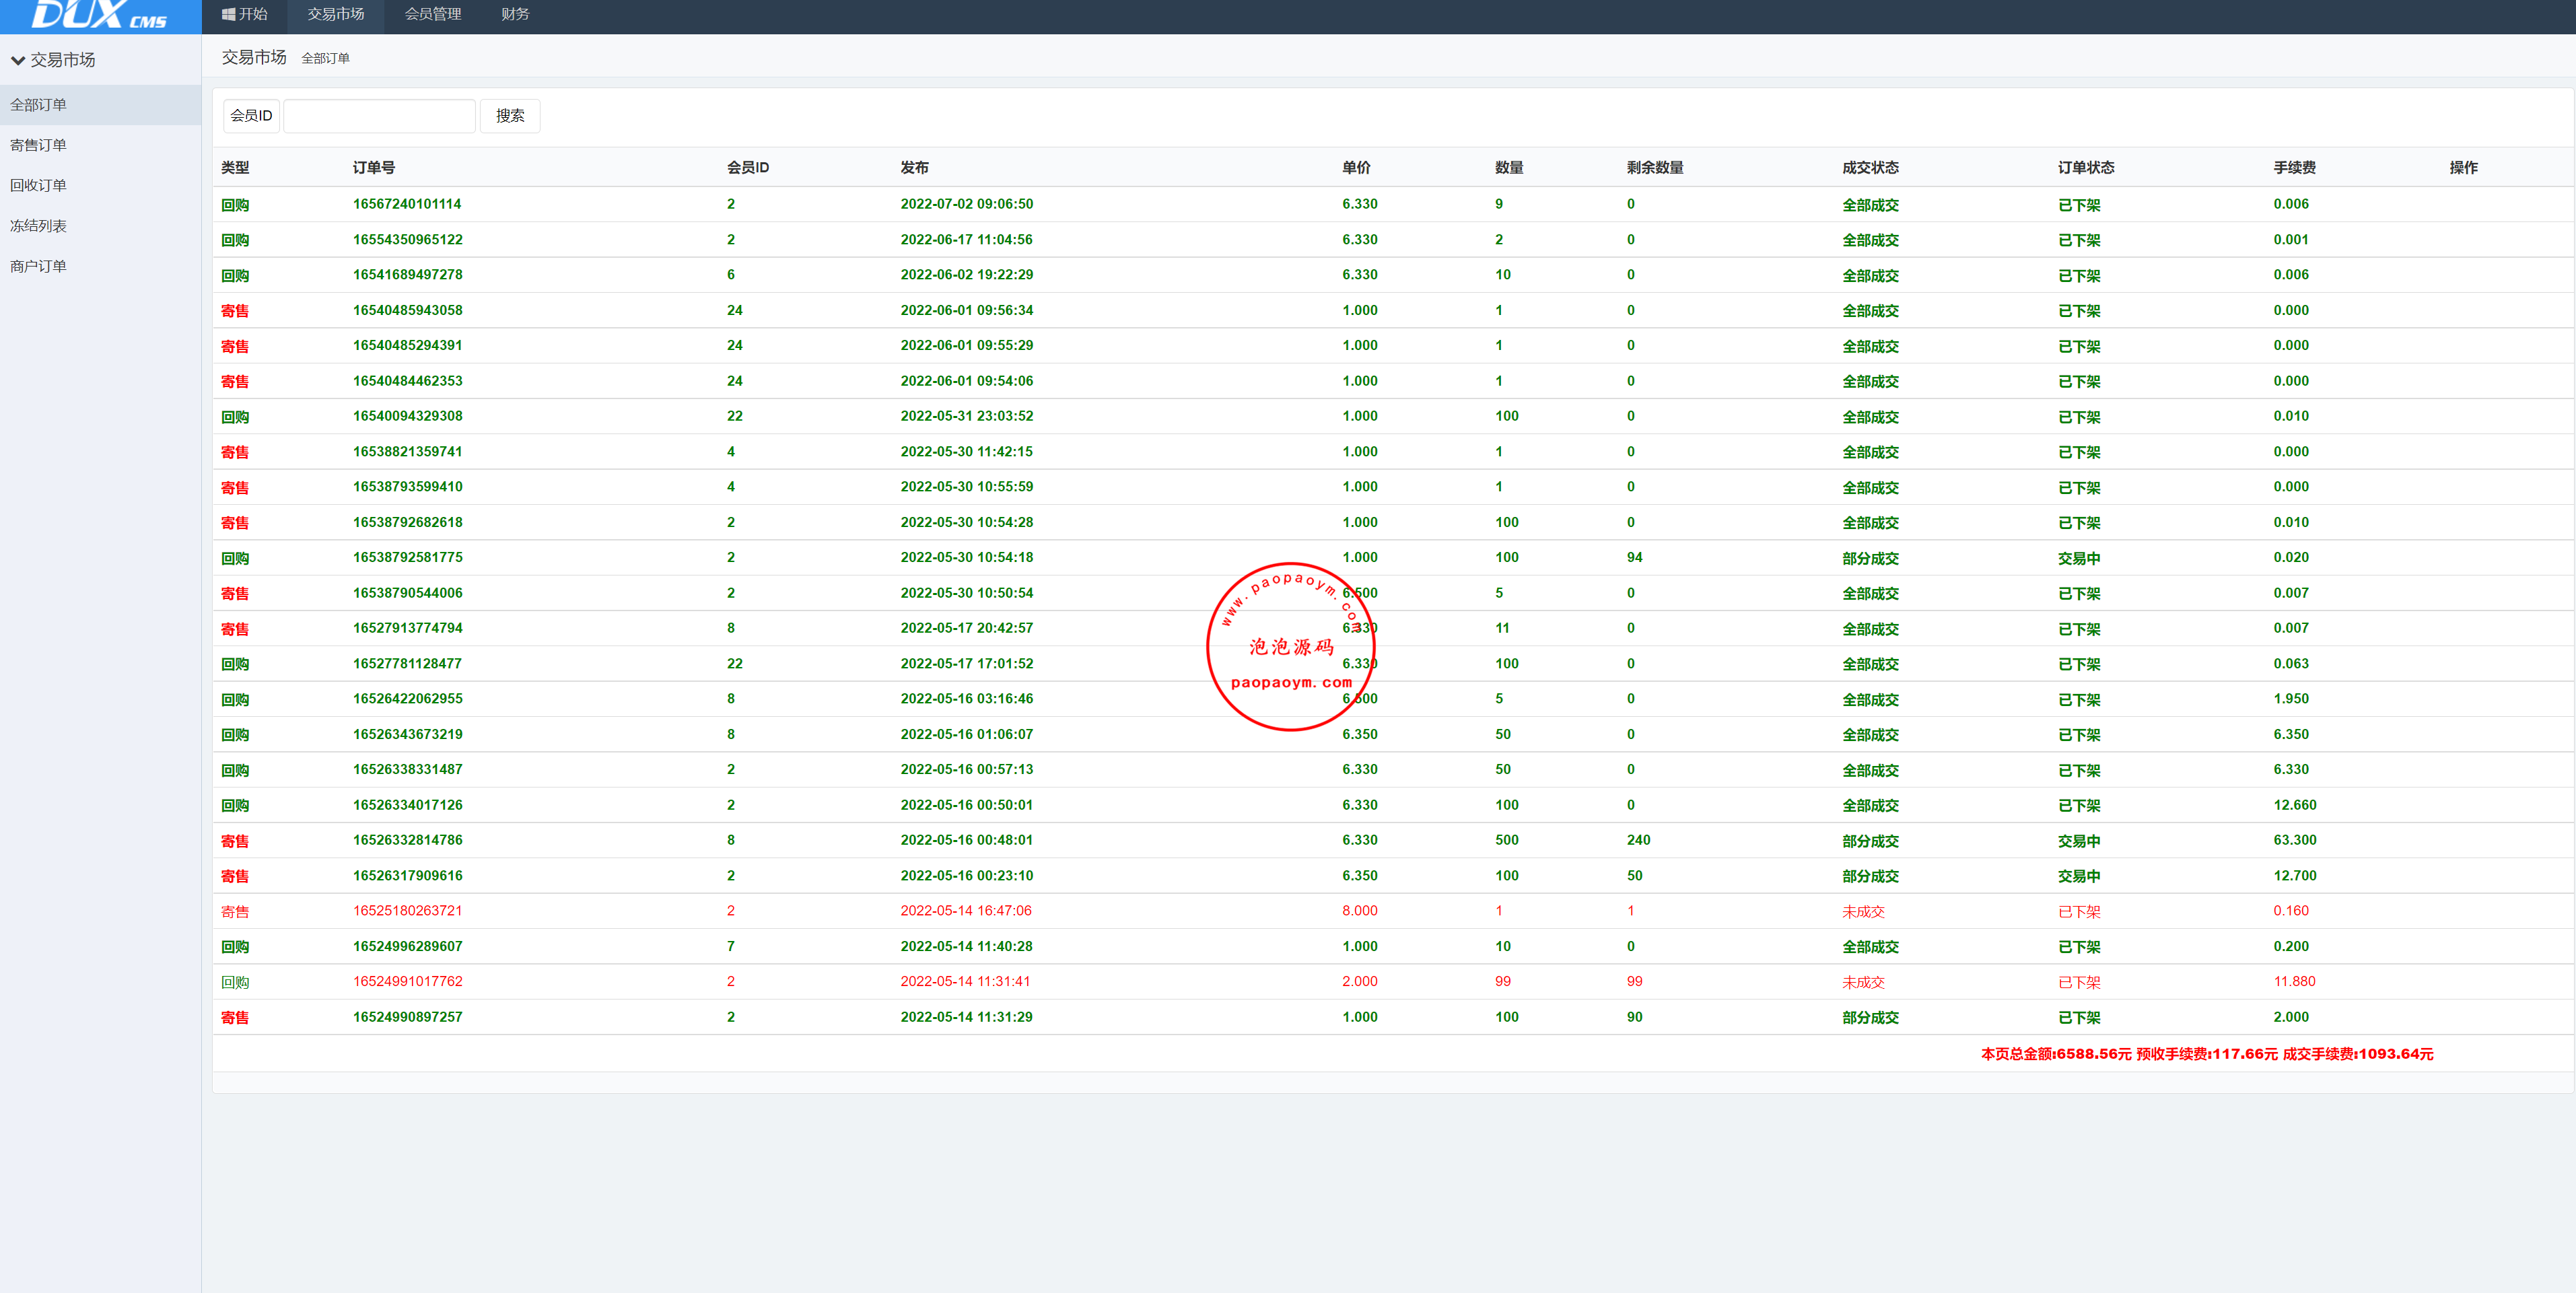Screen dimensions: 2576x1293
Task: Click the 订单号 column header
Action: pos(373,168)
